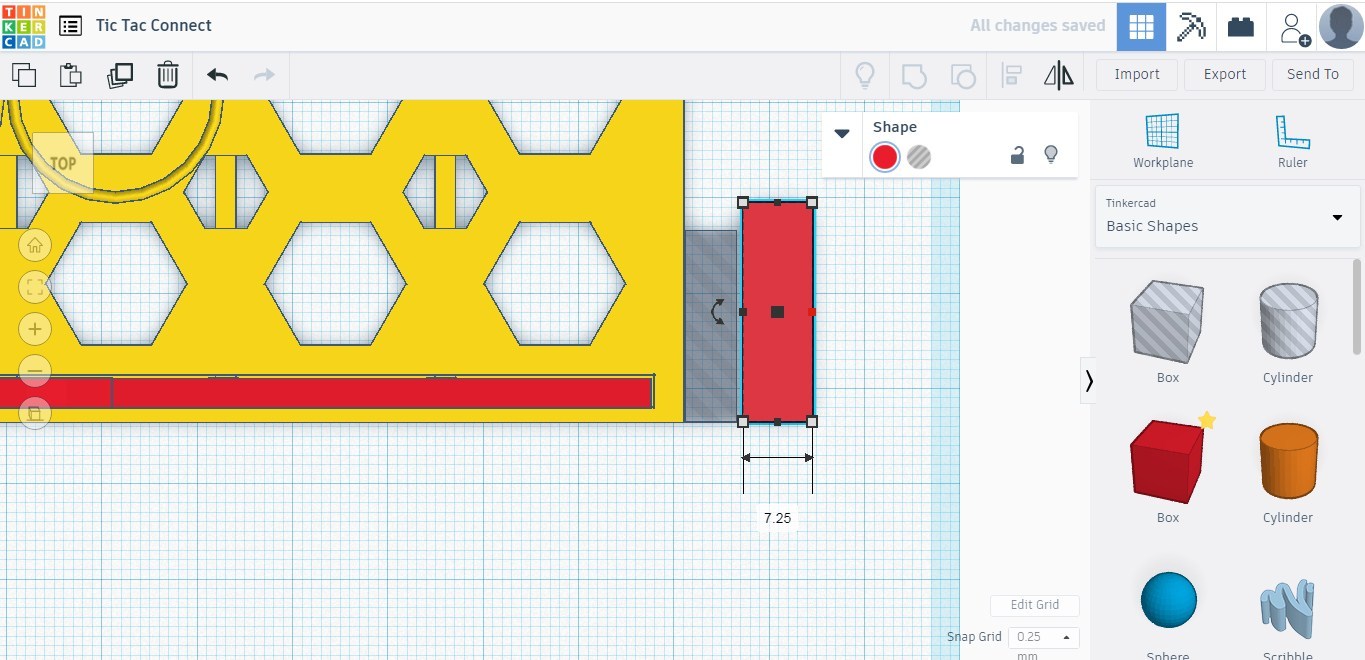Activate the Mirror tool
Image resolution: width=1365 pixels, height=660 pixels.
tap(1058, 75)
